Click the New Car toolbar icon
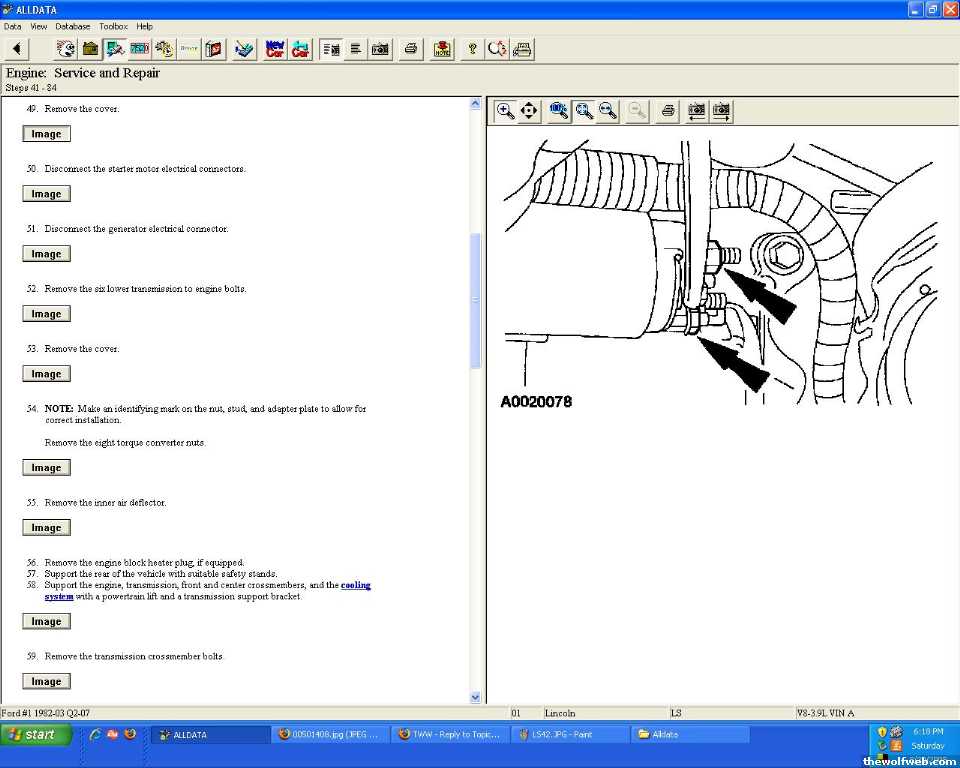Image resolution: width=960 pixels, height=768 pixels. (275, 49)
